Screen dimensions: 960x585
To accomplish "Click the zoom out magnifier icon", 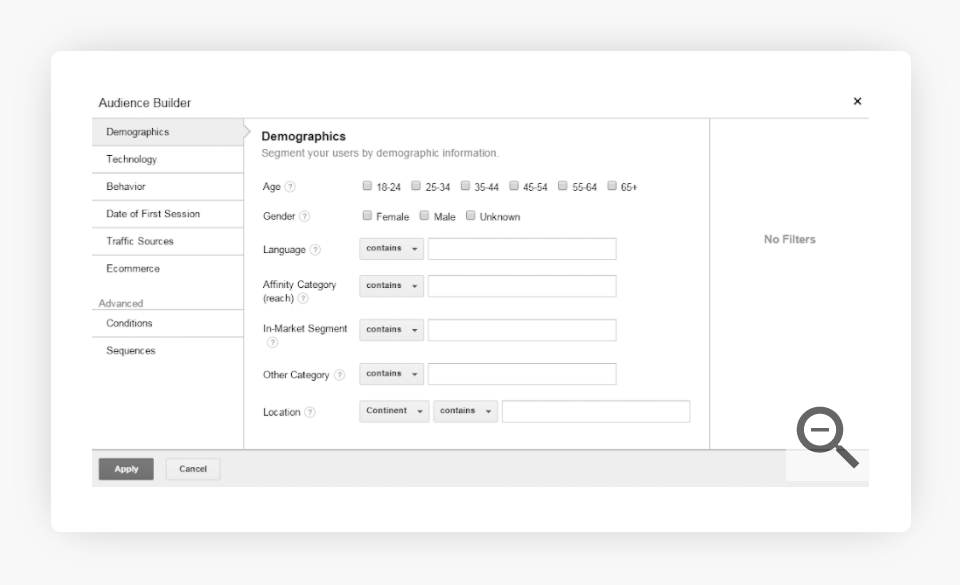I will [x=827, y=439].
